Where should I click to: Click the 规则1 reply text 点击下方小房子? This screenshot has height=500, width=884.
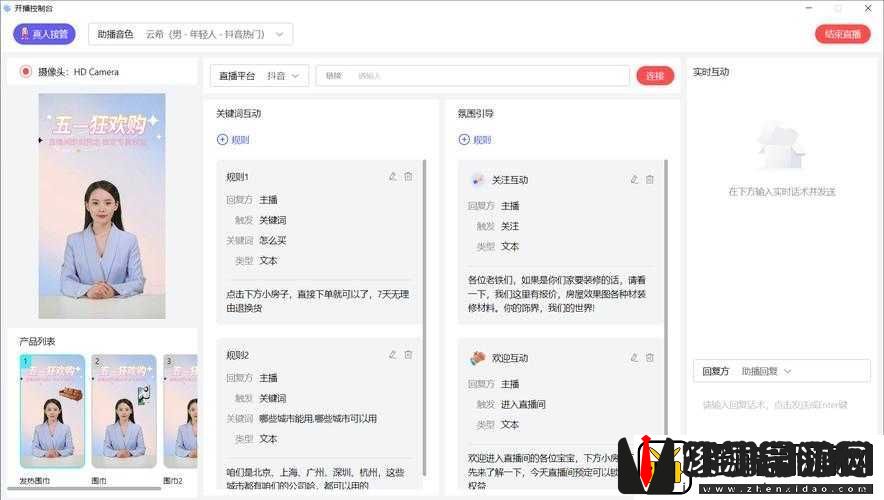click(x=317, y=301)
